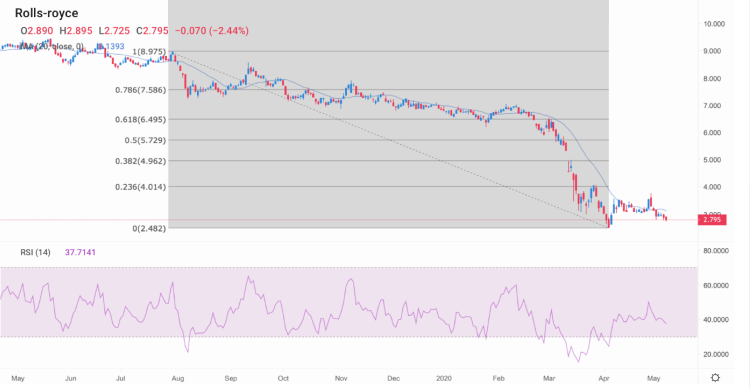Click Aug on the time axis
Image resolution: width=750 pixels, height=389 pixels.
pos(177,378)
